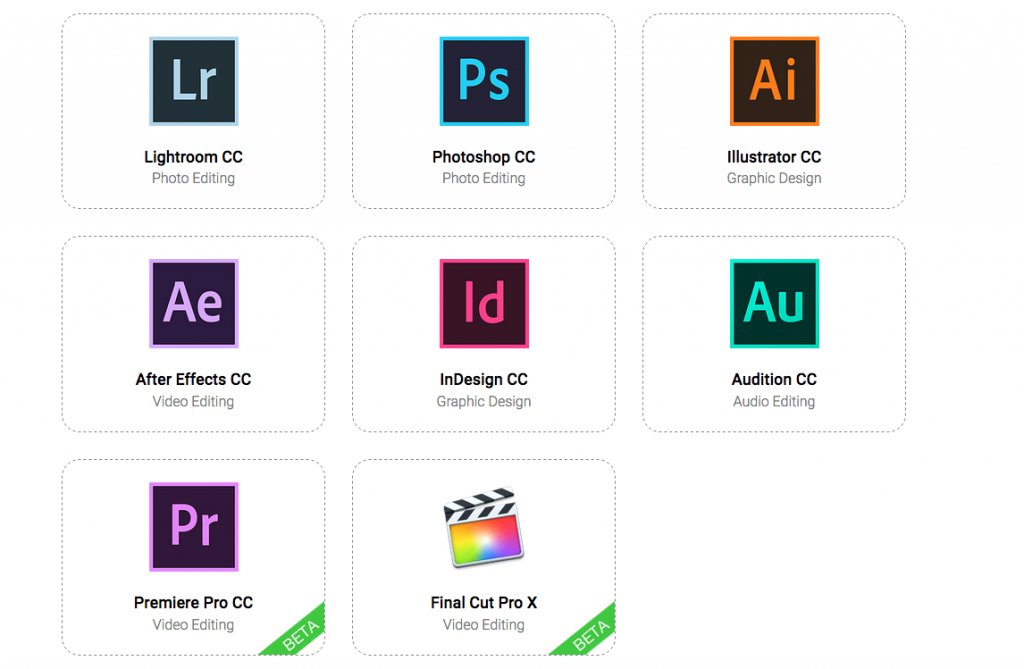Click the Final Cut Pro clapperboard icon
Screen dimensions: 1024x669
click(484, 527)
